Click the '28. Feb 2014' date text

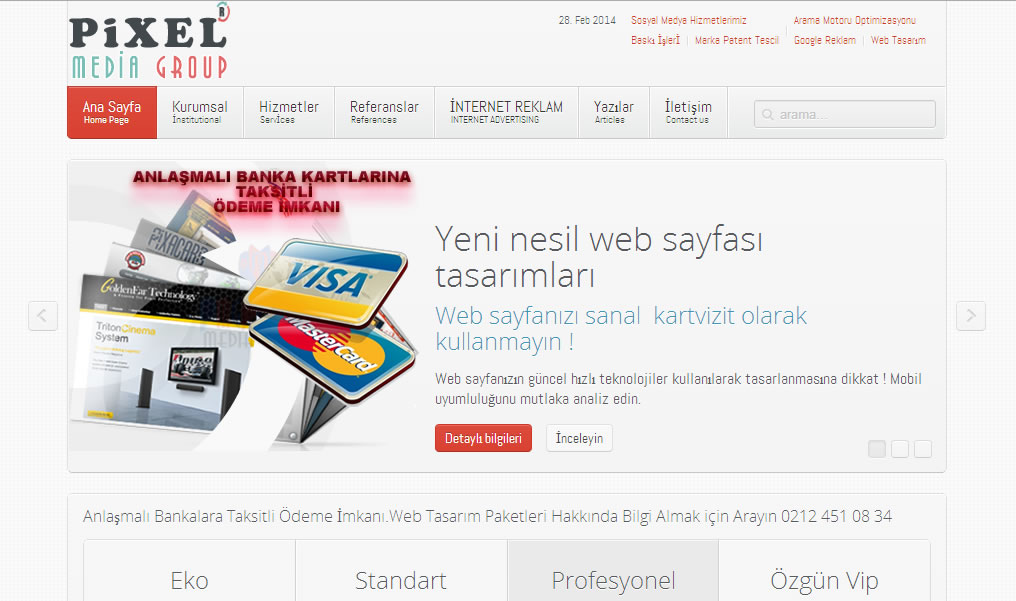tap(587, 21)
